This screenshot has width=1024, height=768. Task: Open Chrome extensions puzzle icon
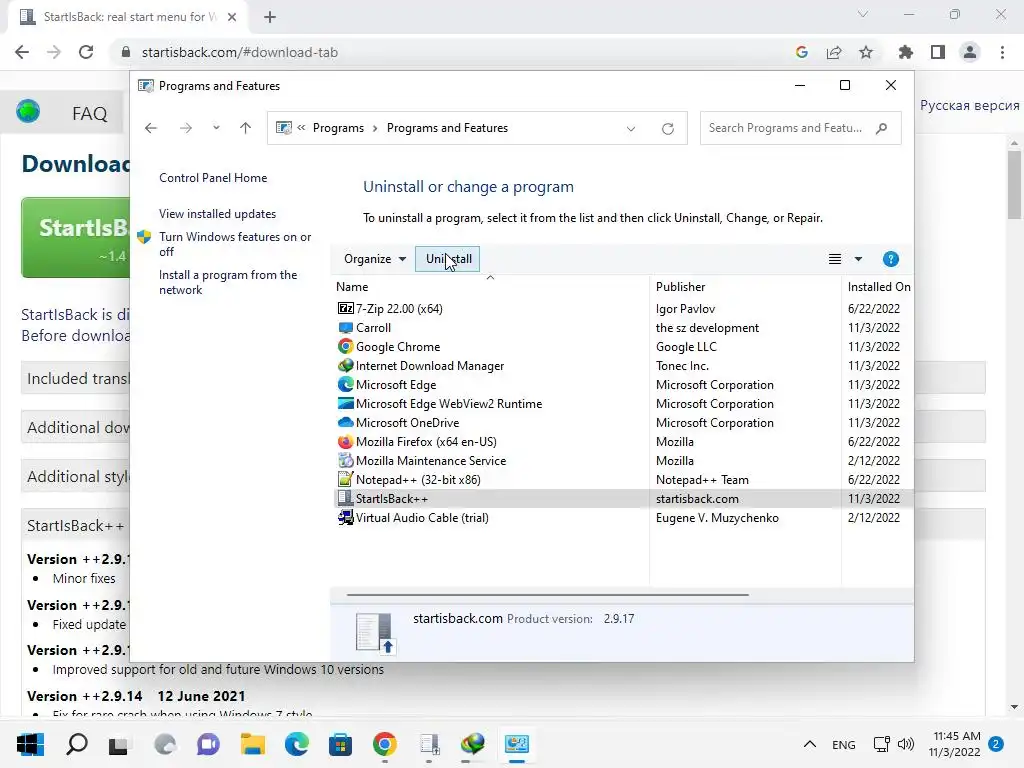pos(905,52)
